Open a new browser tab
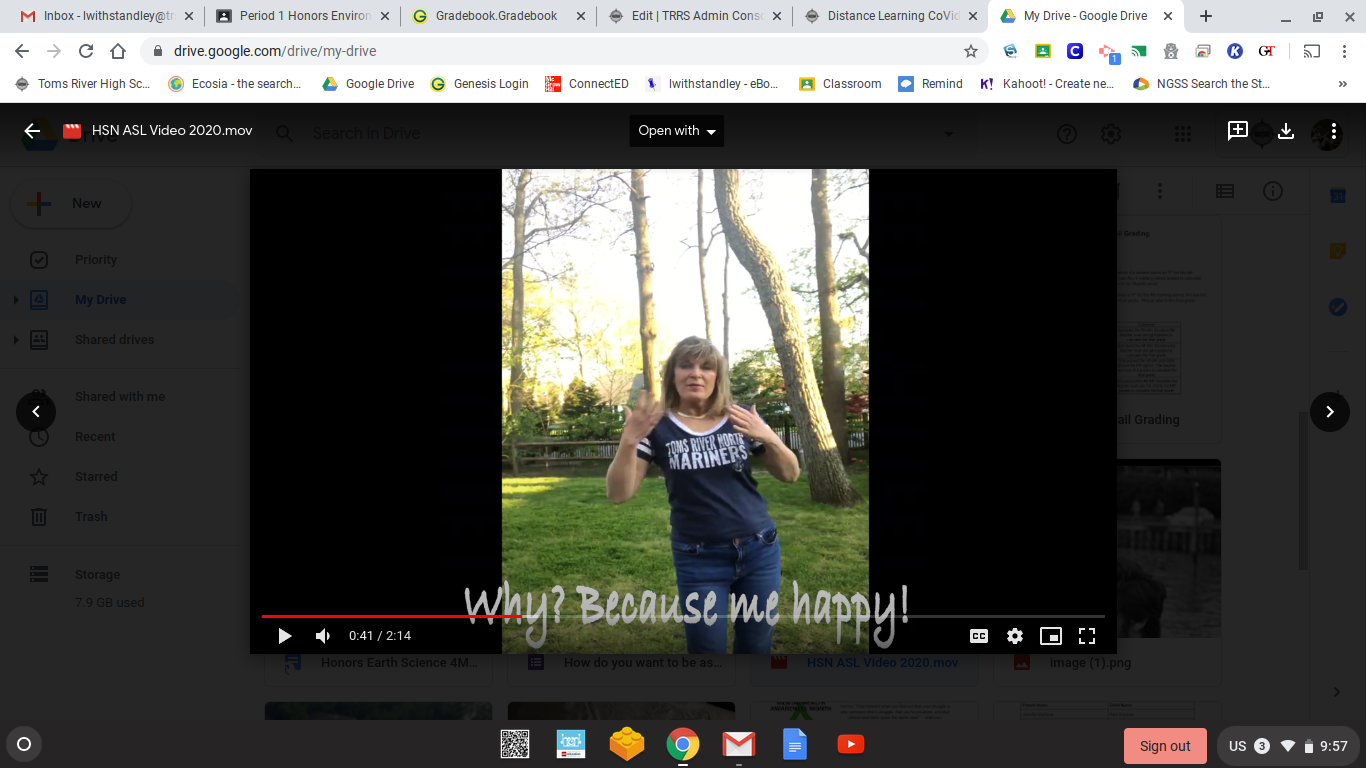The width and height of the screenshot is (1366, 768). [1206, 16]
